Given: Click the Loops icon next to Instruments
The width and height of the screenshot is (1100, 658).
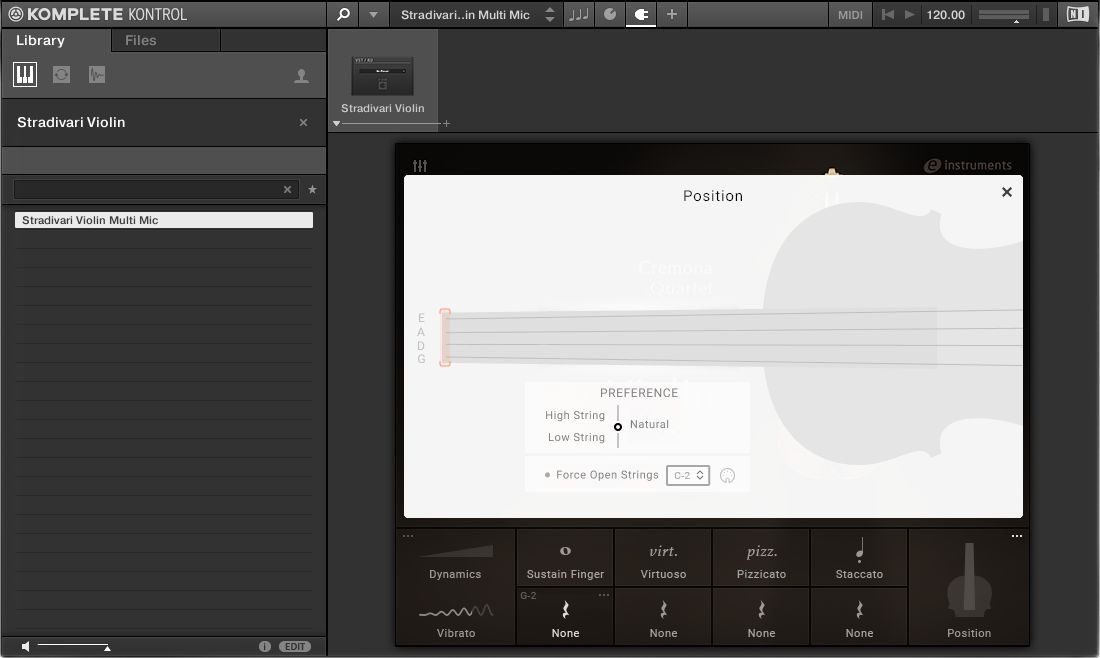Looking at the screenshot, I should (60, 74).
